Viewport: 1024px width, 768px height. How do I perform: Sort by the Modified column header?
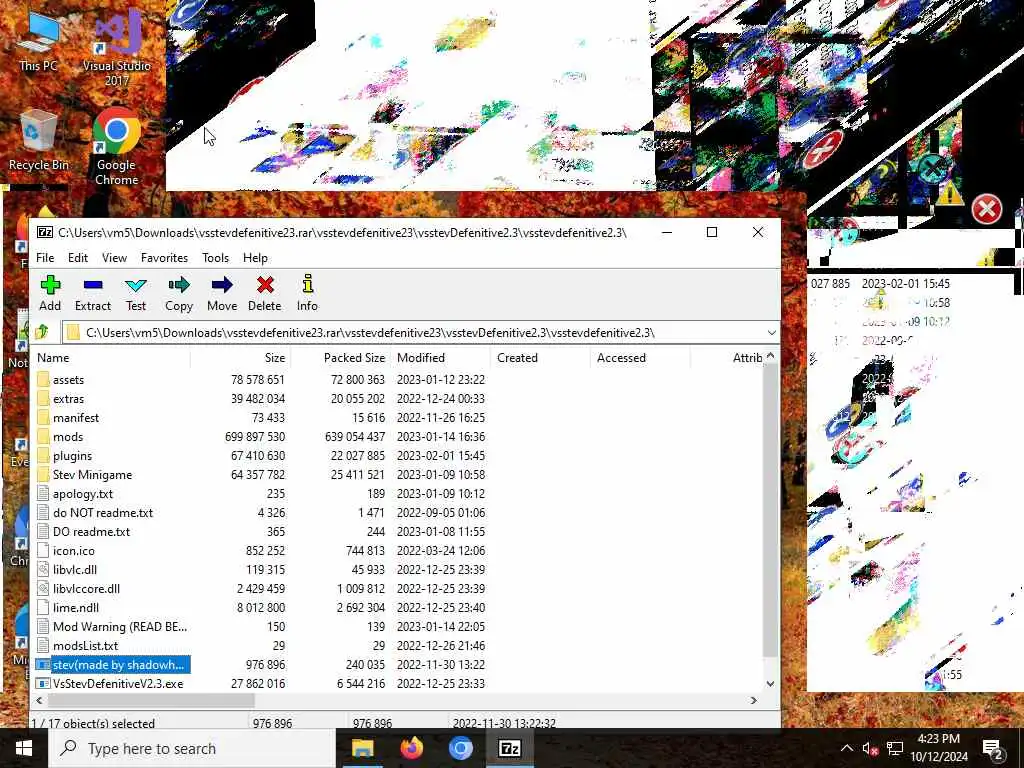click(440, 358)
